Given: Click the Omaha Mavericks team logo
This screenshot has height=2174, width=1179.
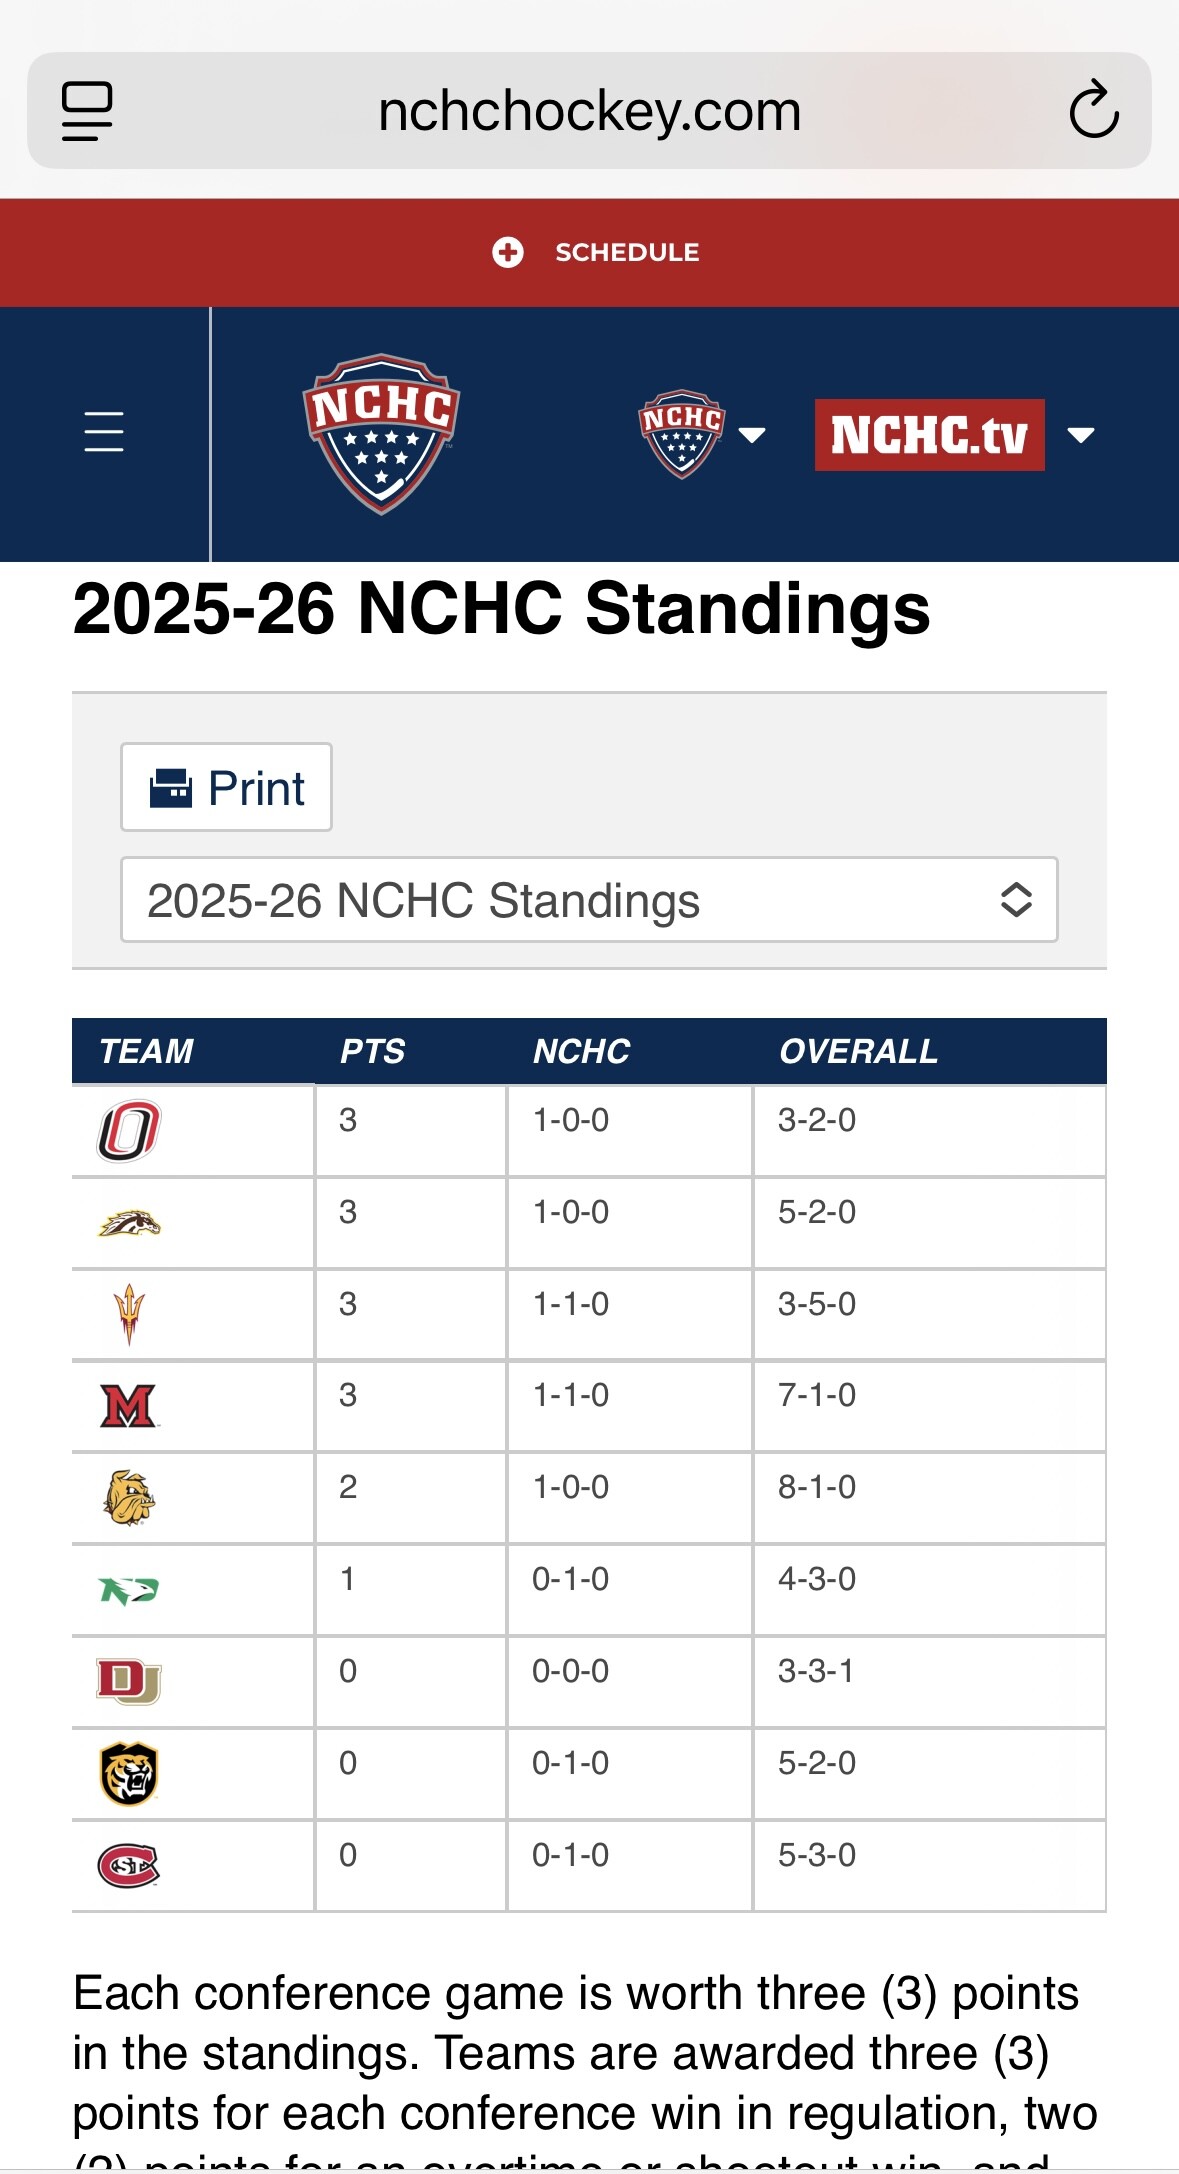Looking at the screenshot, I should click(129, 1131).
